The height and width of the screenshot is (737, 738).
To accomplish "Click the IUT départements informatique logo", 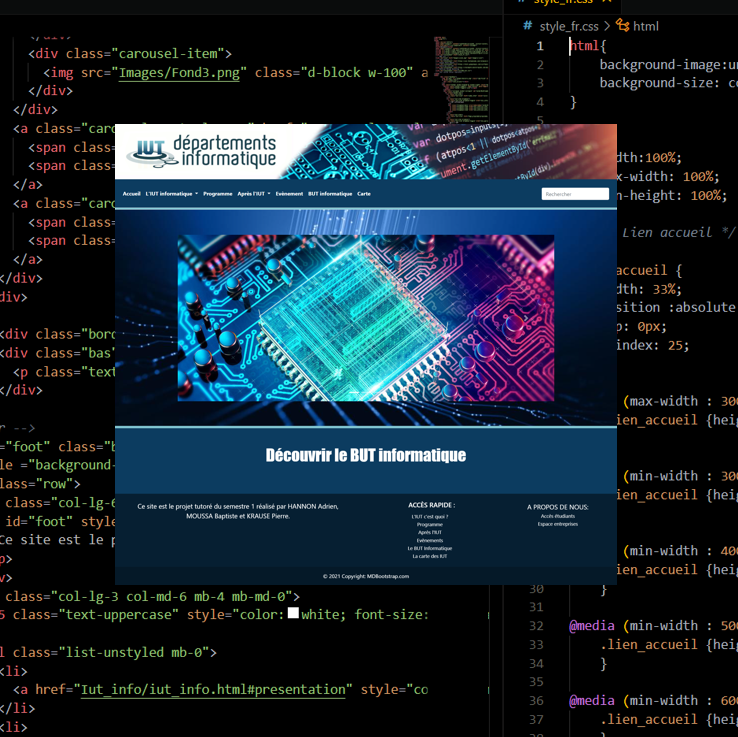I will point(201,152).
